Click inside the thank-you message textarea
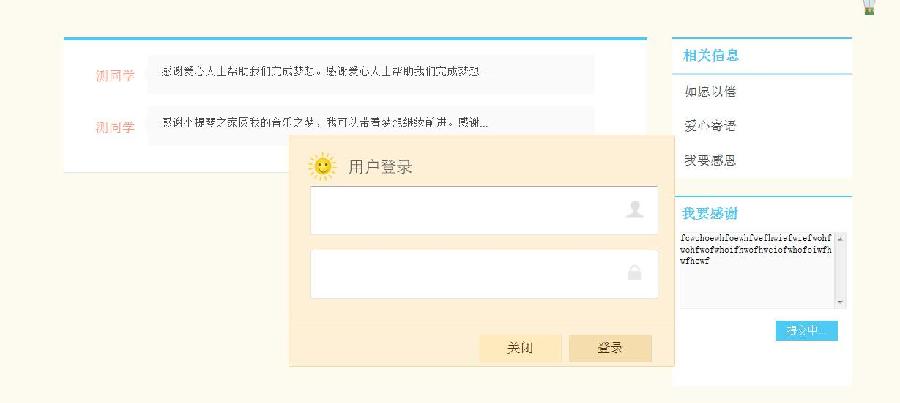The width and height of the screenshot is (900, 403). point(758,270)
